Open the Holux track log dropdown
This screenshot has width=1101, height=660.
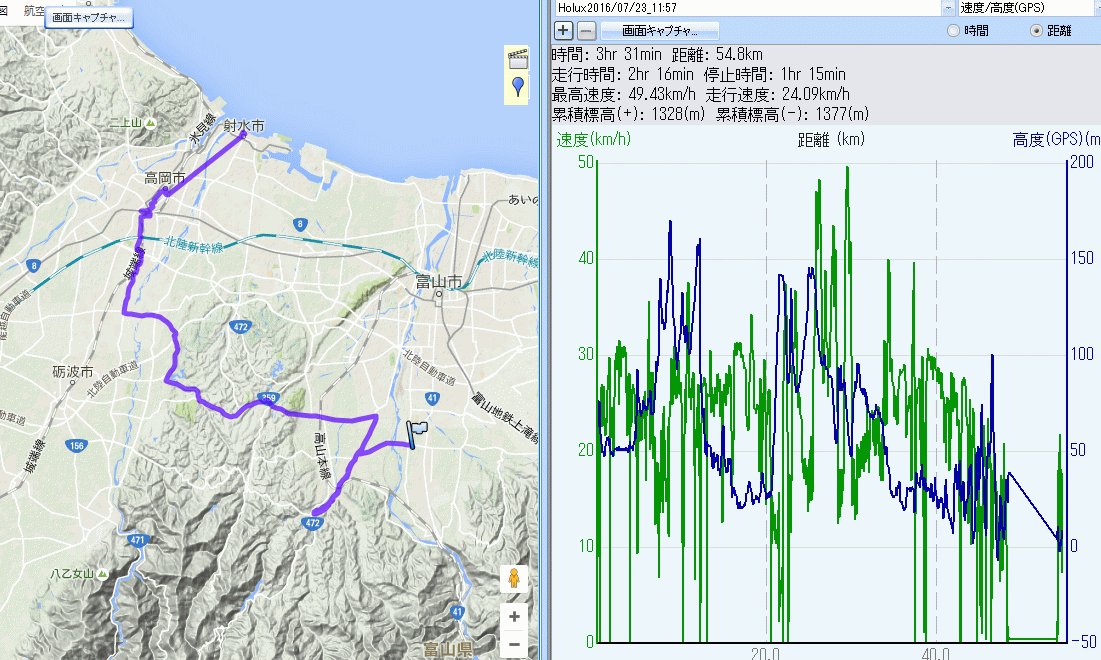pyautogui.click(x=947, y=8)
